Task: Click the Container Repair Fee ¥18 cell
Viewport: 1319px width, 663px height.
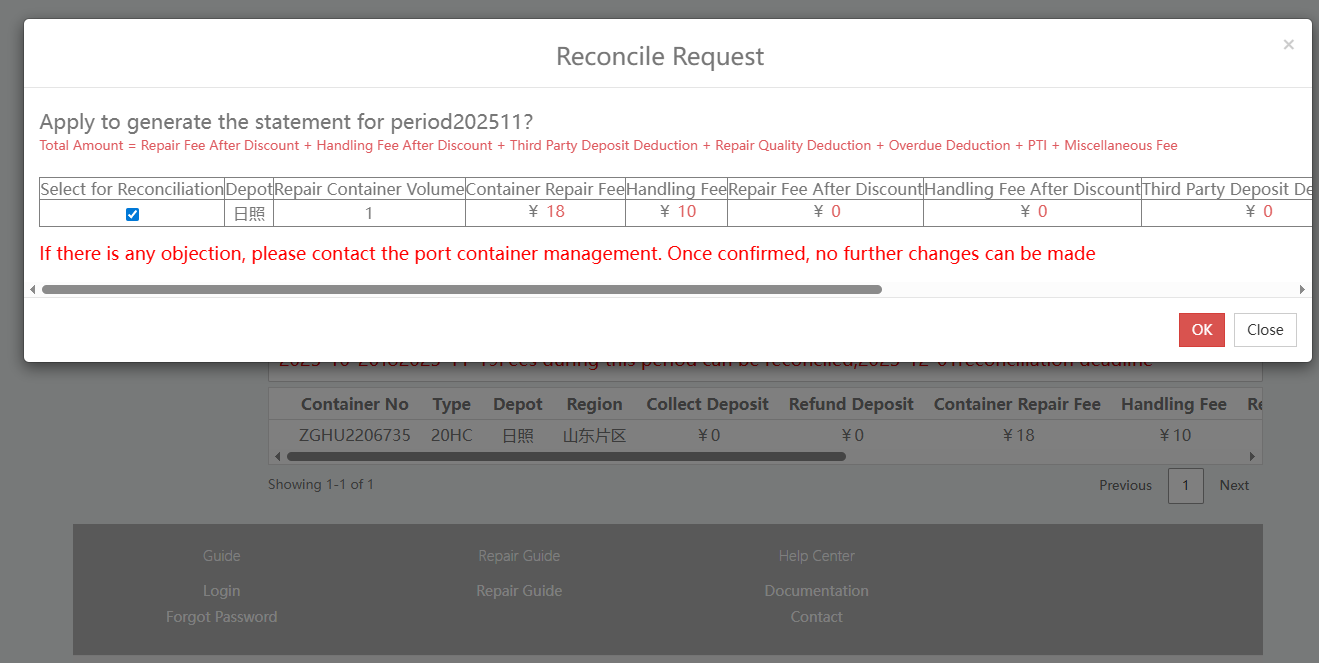Action: click(x=545, y=212)
